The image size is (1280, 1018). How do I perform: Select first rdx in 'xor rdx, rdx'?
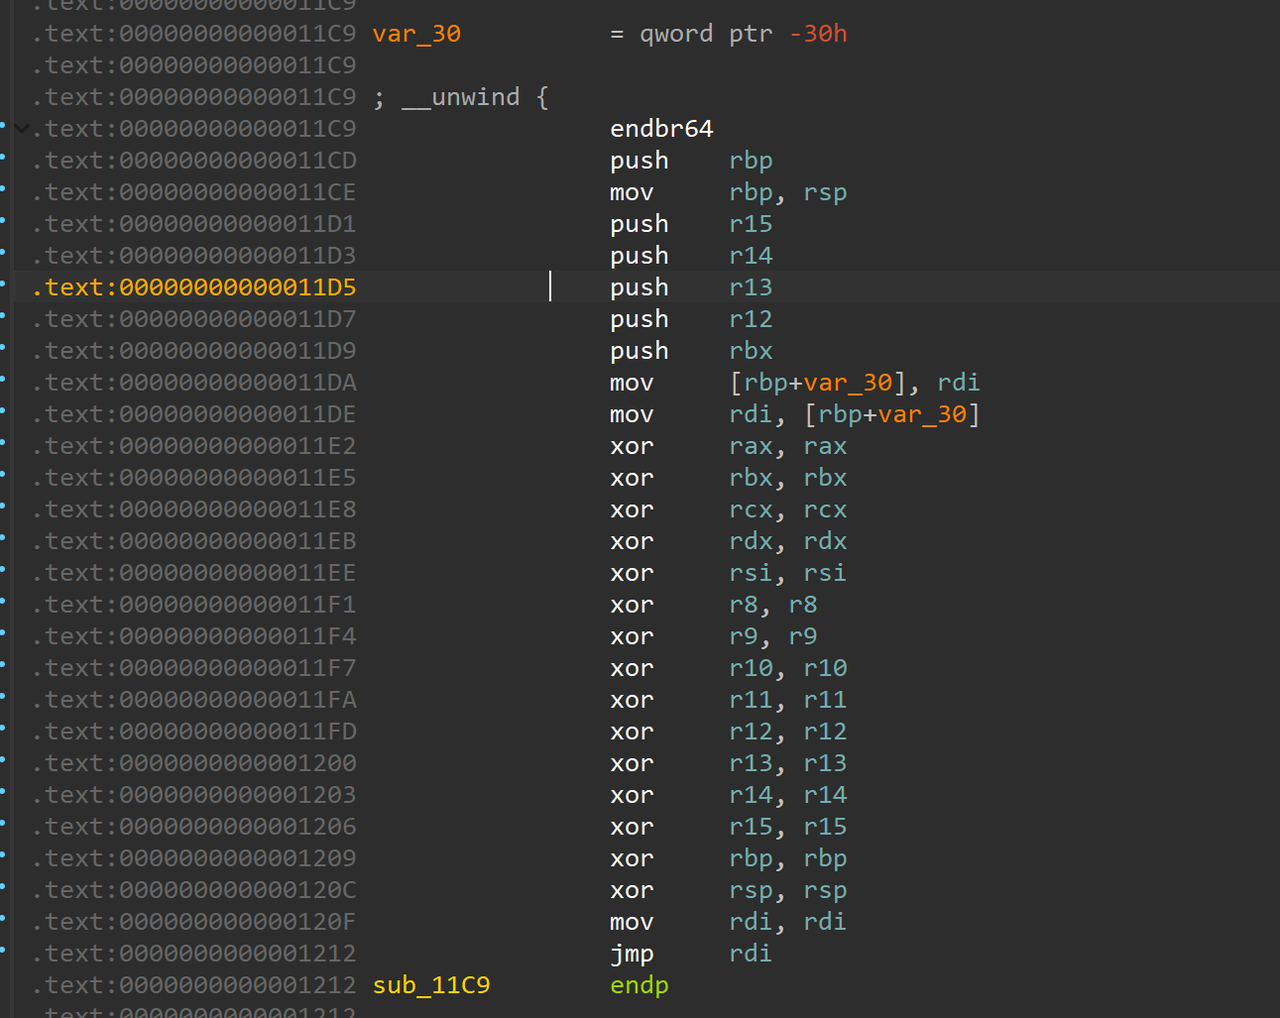point(751,542)
